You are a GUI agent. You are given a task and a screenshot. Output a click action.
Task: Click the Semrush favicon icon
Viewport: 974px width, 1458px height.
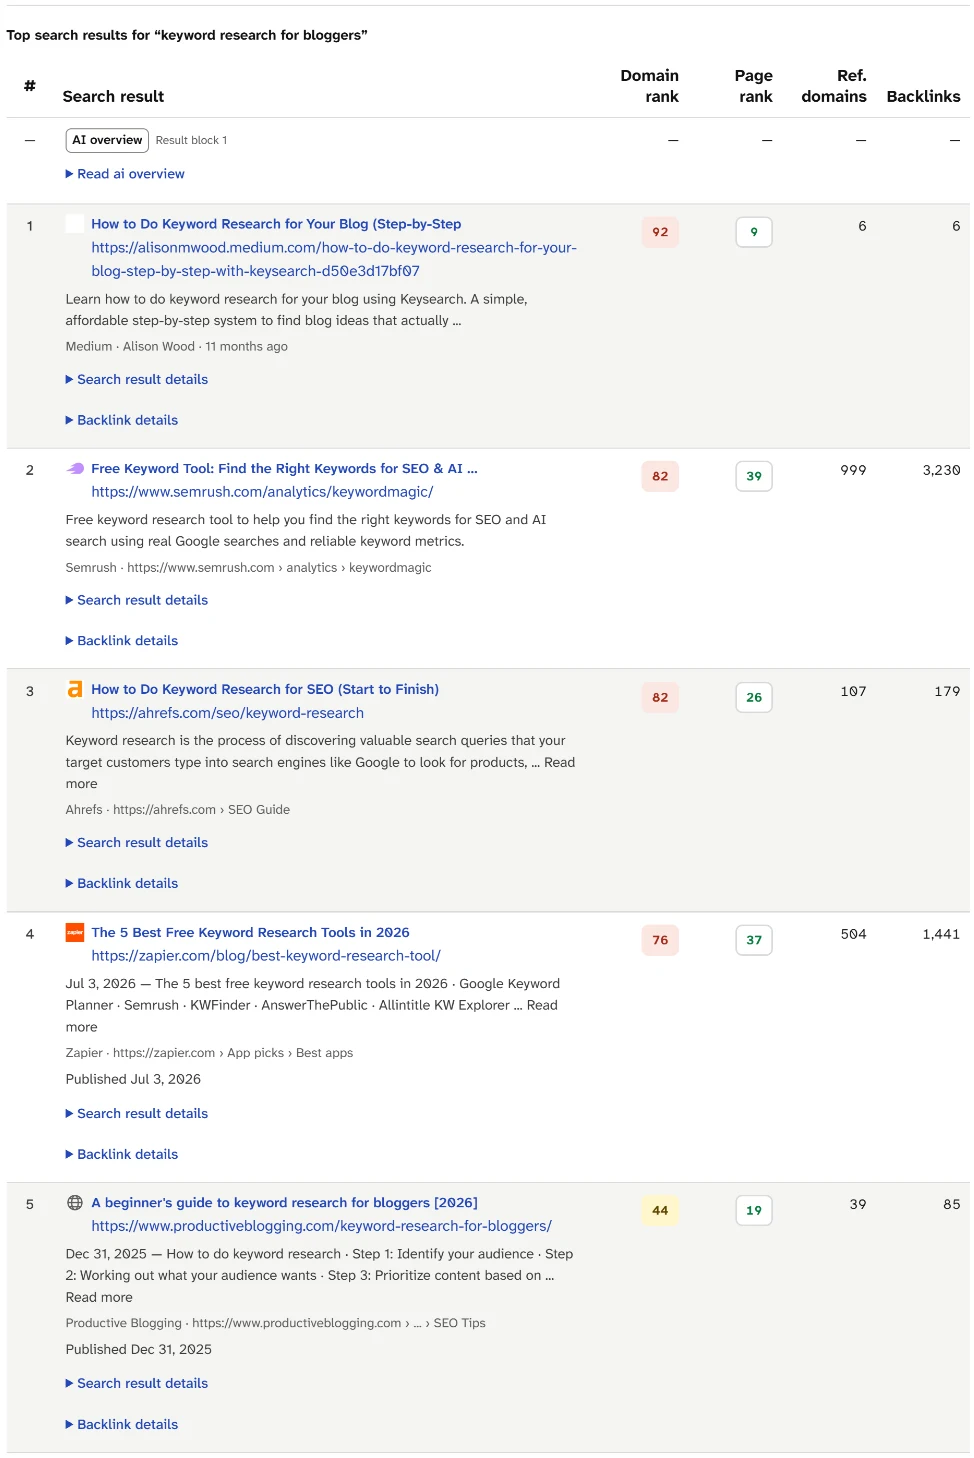[x=75, y=468]
